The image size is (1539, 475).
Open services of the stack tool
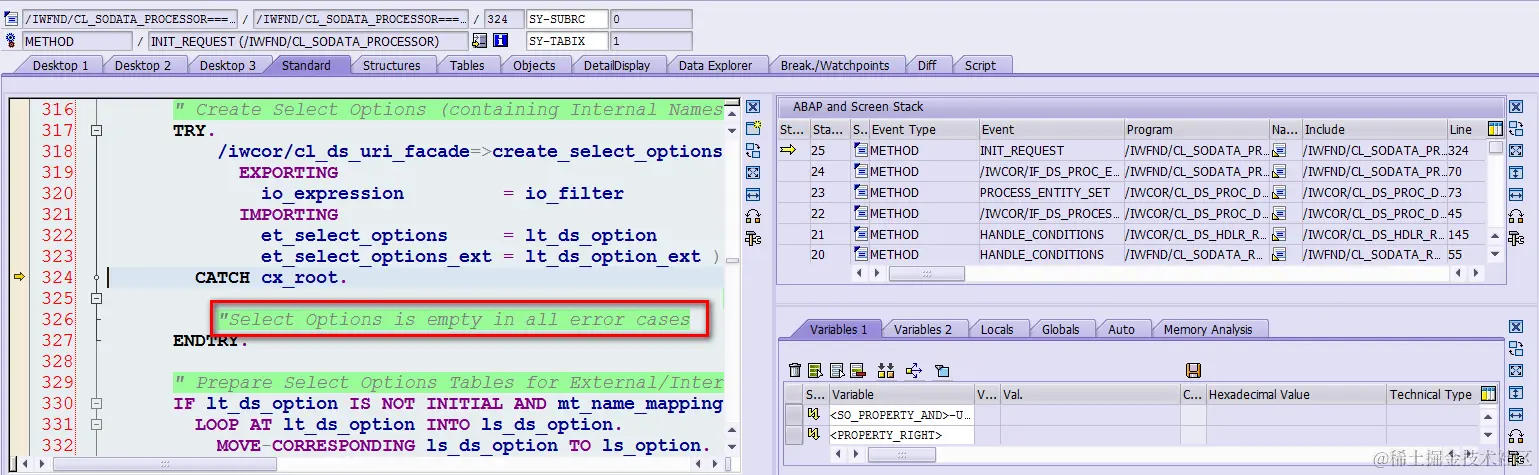[x=1515, y=216]
